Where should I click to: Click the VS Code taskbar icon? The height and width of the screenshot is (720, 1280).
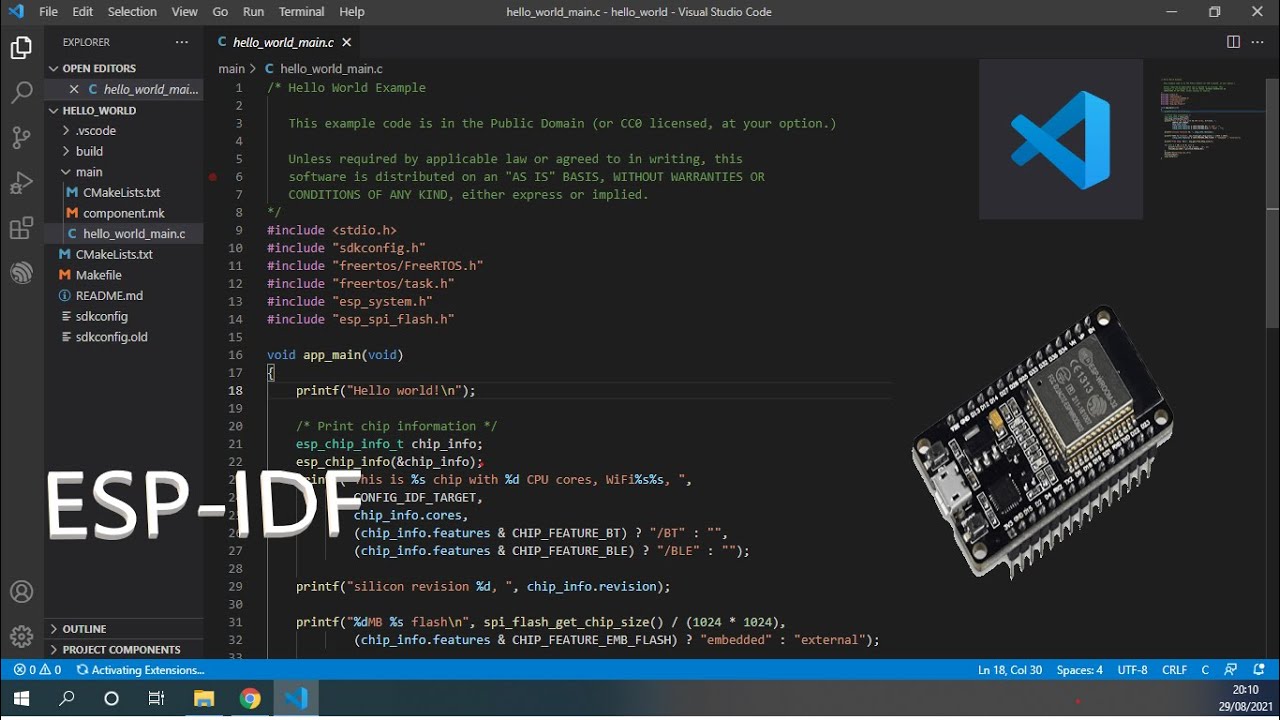pos(296,699)
